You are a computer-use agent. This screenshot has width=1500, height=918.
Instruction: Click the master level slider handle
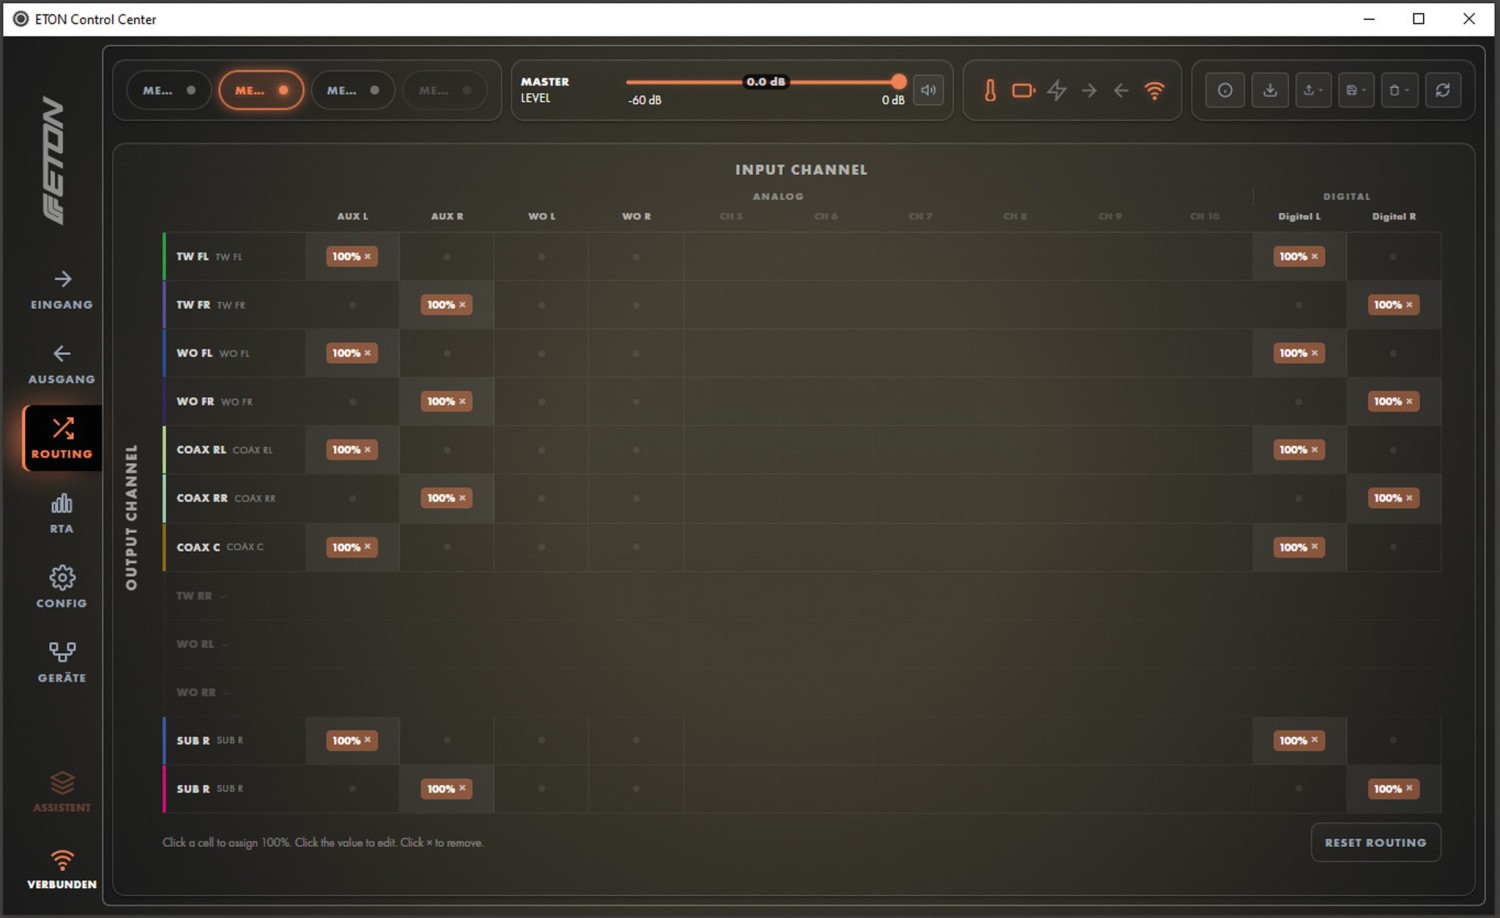click(898, 82)
